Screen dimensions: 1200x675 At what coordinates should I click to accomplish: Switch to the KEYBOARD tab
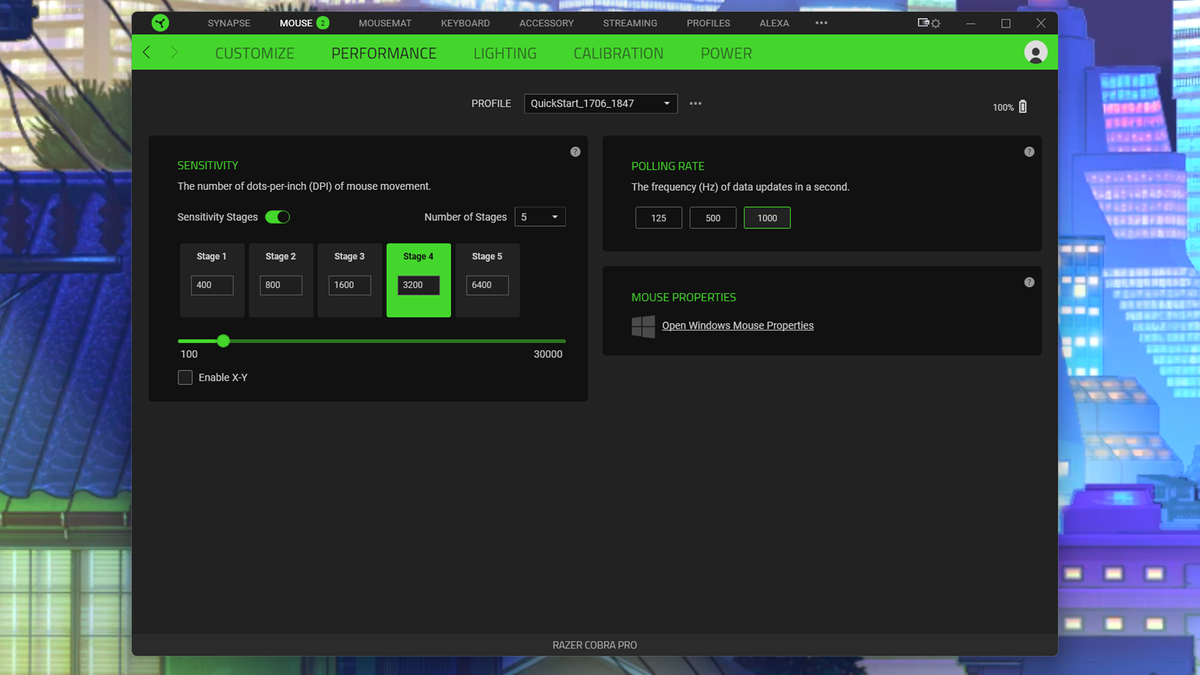point(465,23)
